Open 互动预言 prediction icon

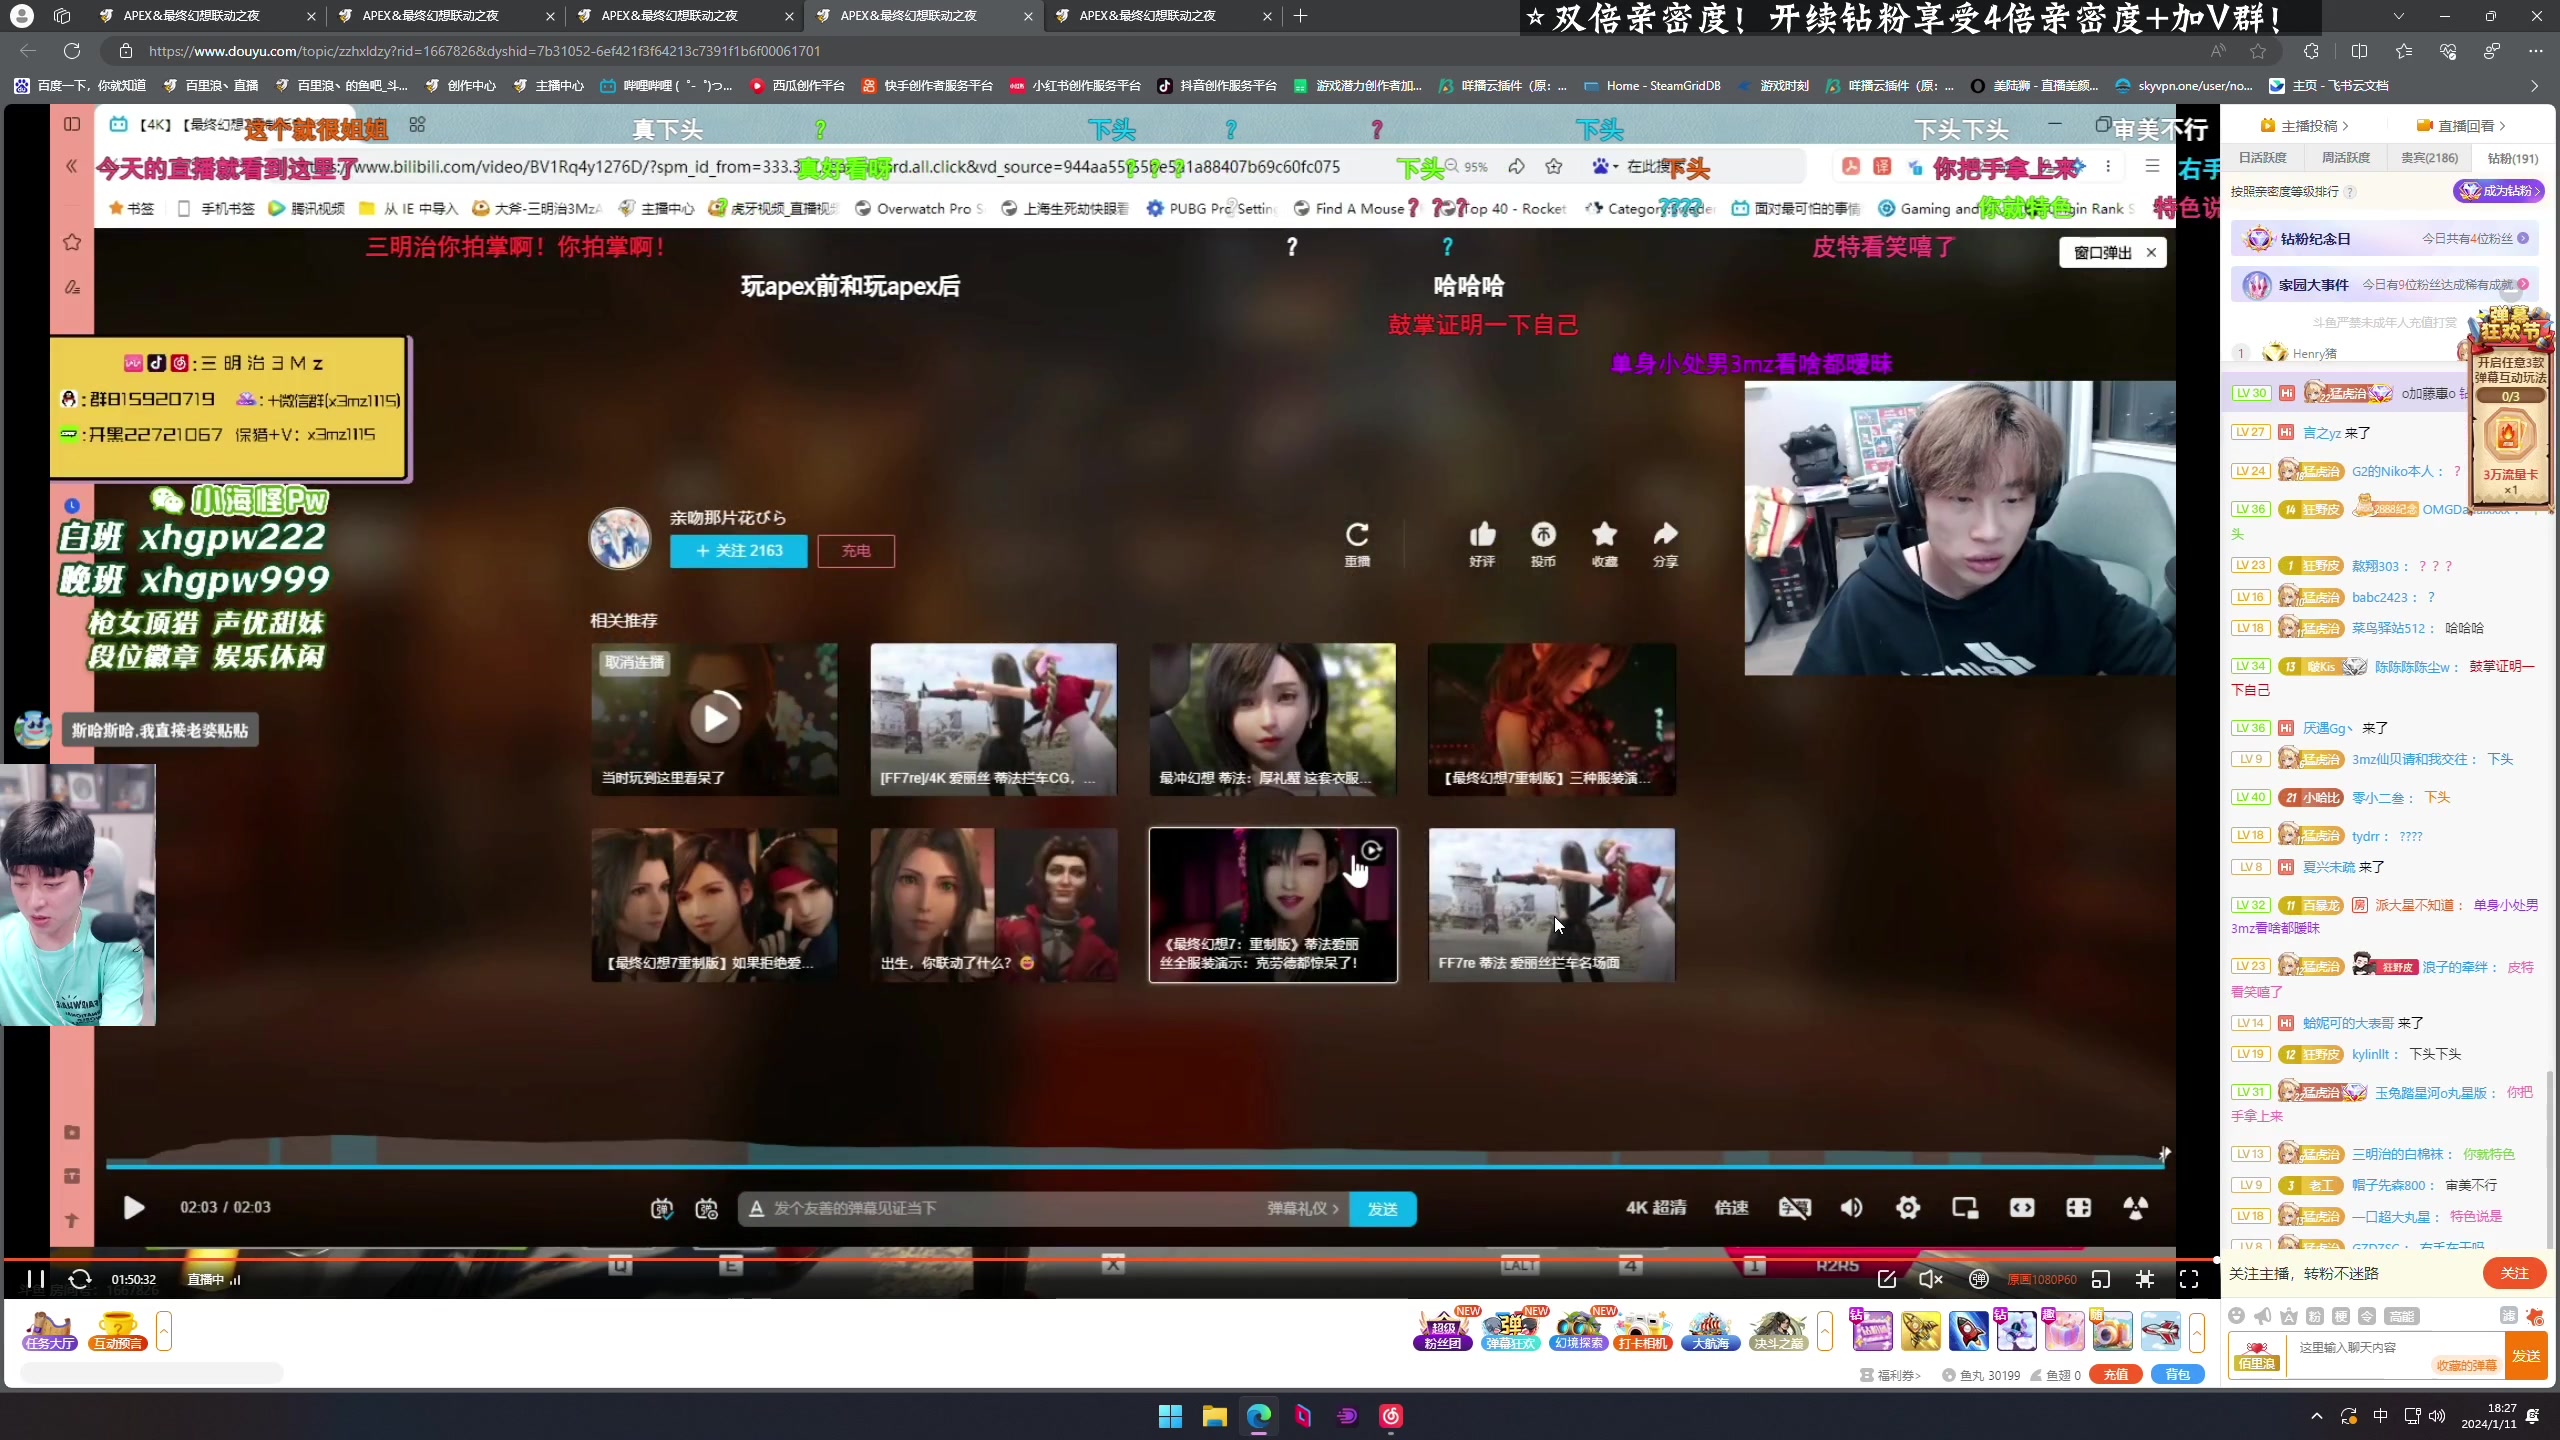pos(118,1331)
